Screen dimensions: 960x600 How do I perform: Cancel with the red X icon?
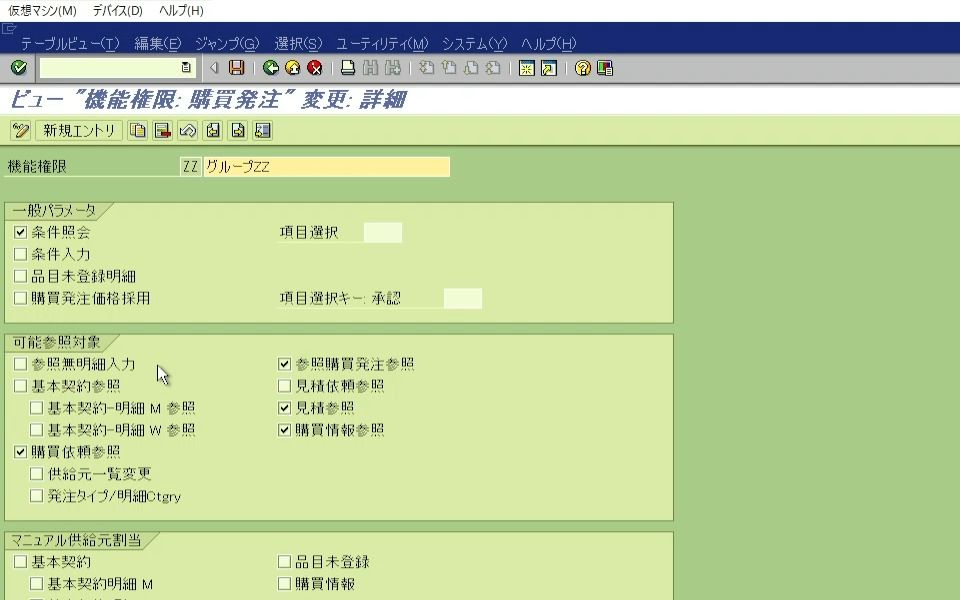(x=315, y=67)
